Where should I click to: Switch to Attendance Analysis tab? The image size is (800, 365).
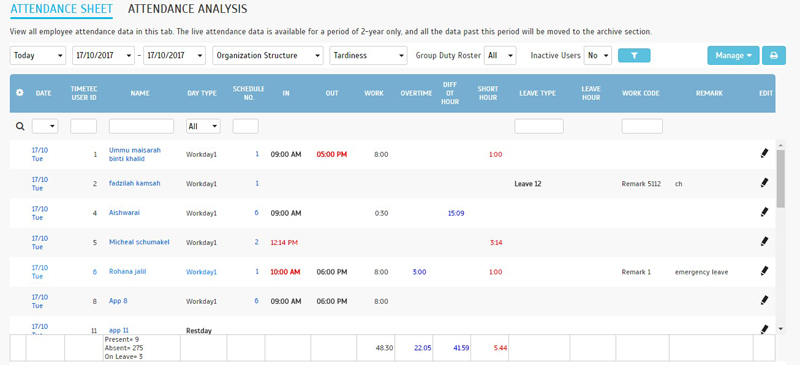(187, 9)
